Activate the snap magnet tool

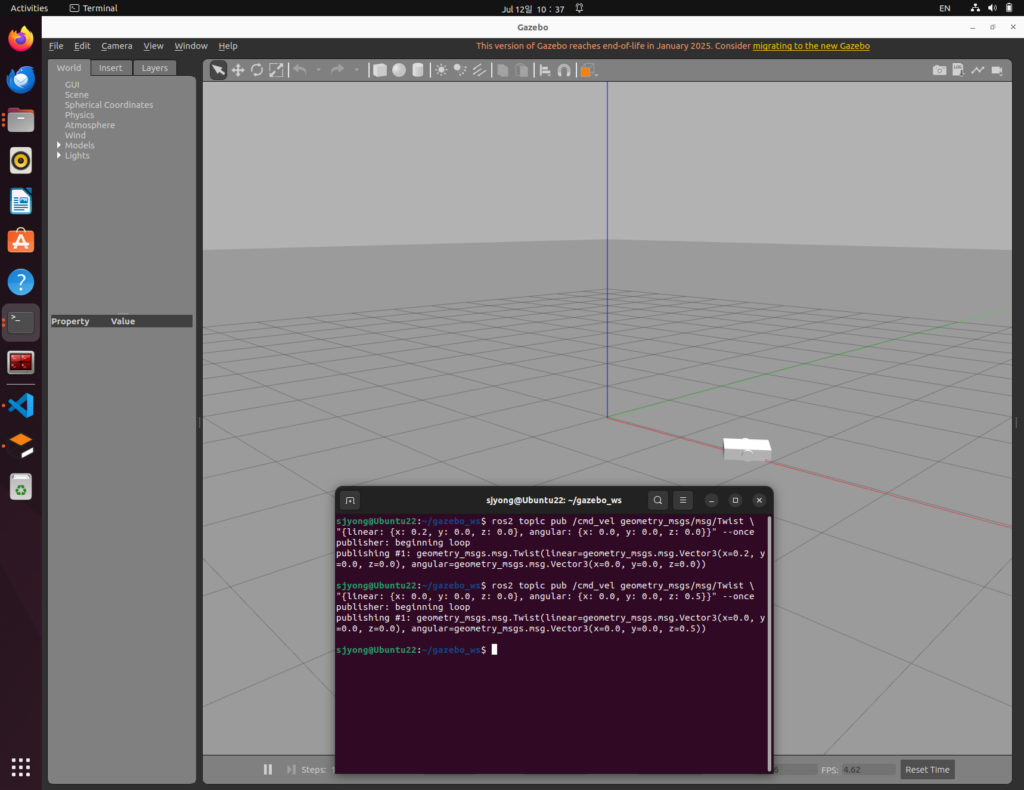click(x=564, y=70)
